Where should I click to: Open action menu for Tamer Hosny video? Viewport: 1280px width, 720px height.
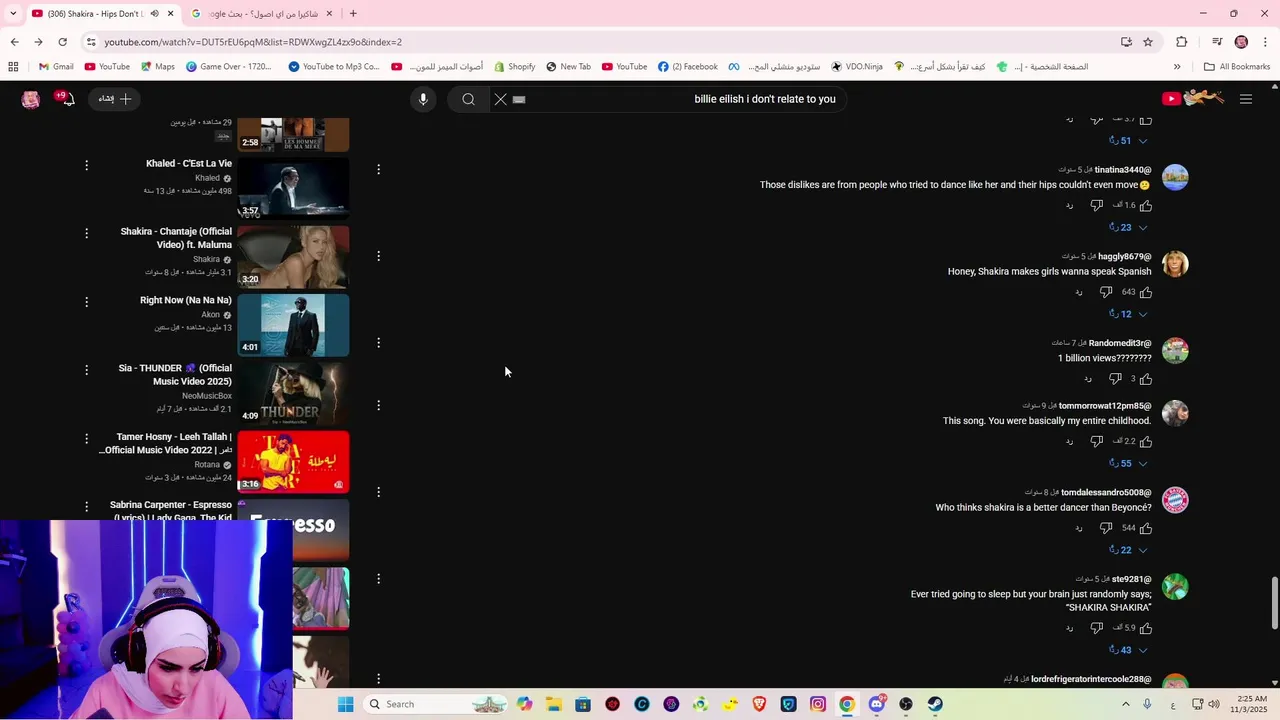(x=86, y=438)
